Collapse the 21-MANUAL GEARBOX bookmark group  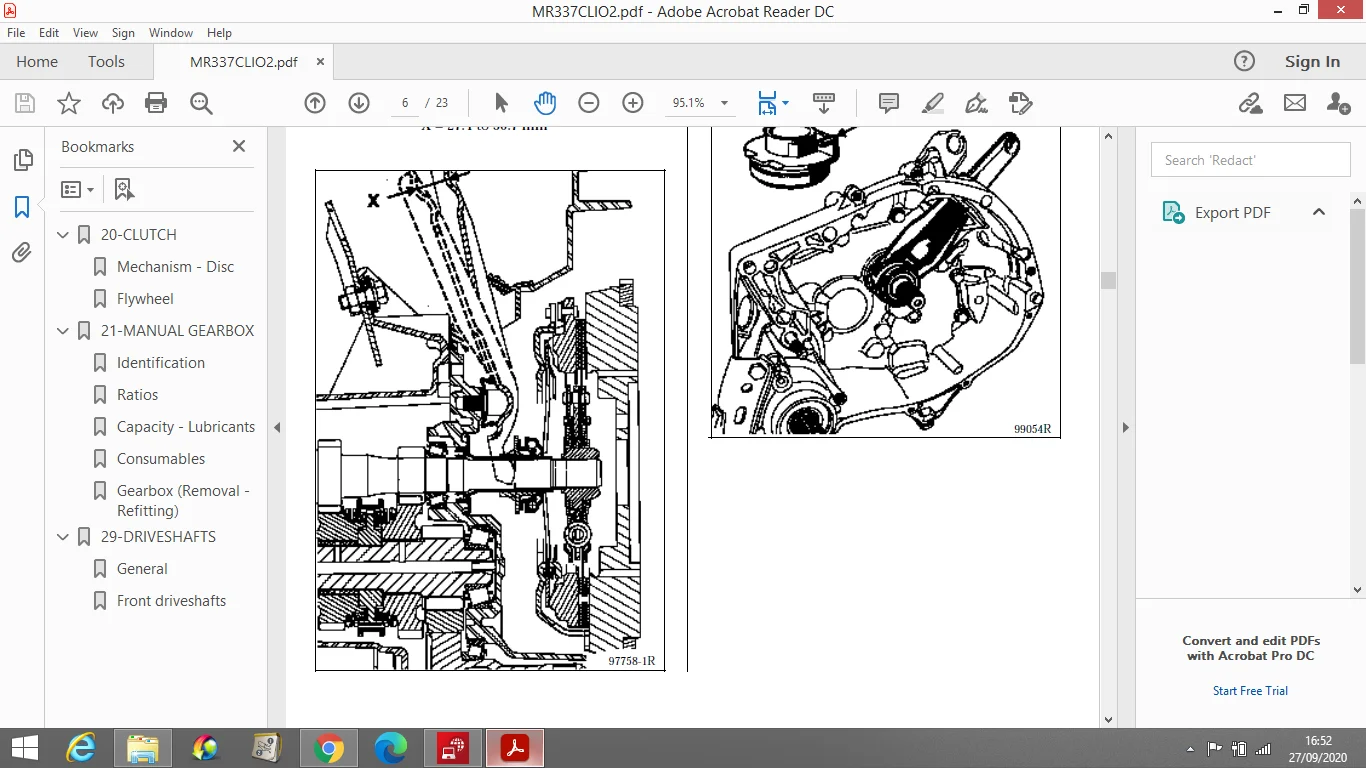click(x=64, y=331)
